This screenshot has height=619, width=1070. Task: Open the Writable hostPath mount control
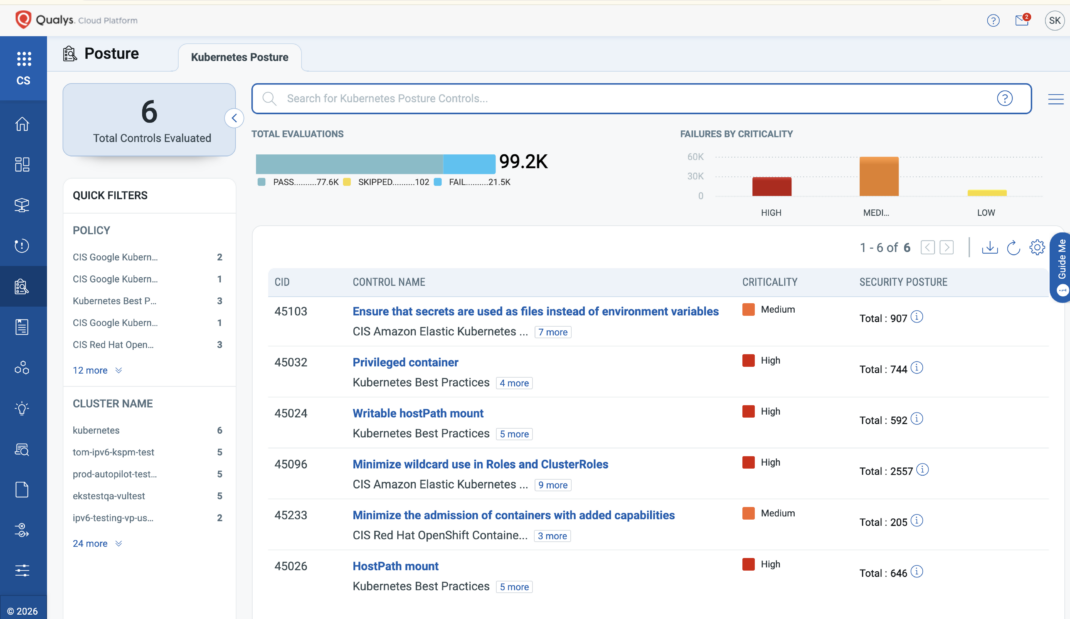pyautogui.click(x=418, y=413)
